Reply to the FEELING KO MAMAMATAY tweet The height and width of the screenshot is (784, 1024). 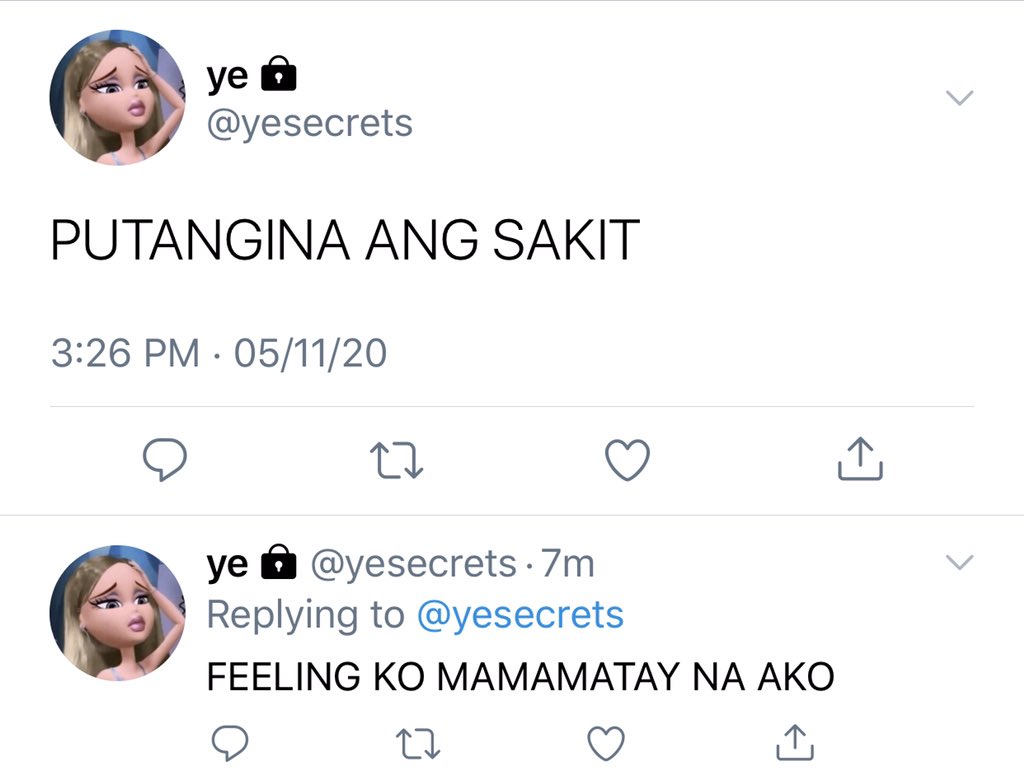click(x=231, y=743)
